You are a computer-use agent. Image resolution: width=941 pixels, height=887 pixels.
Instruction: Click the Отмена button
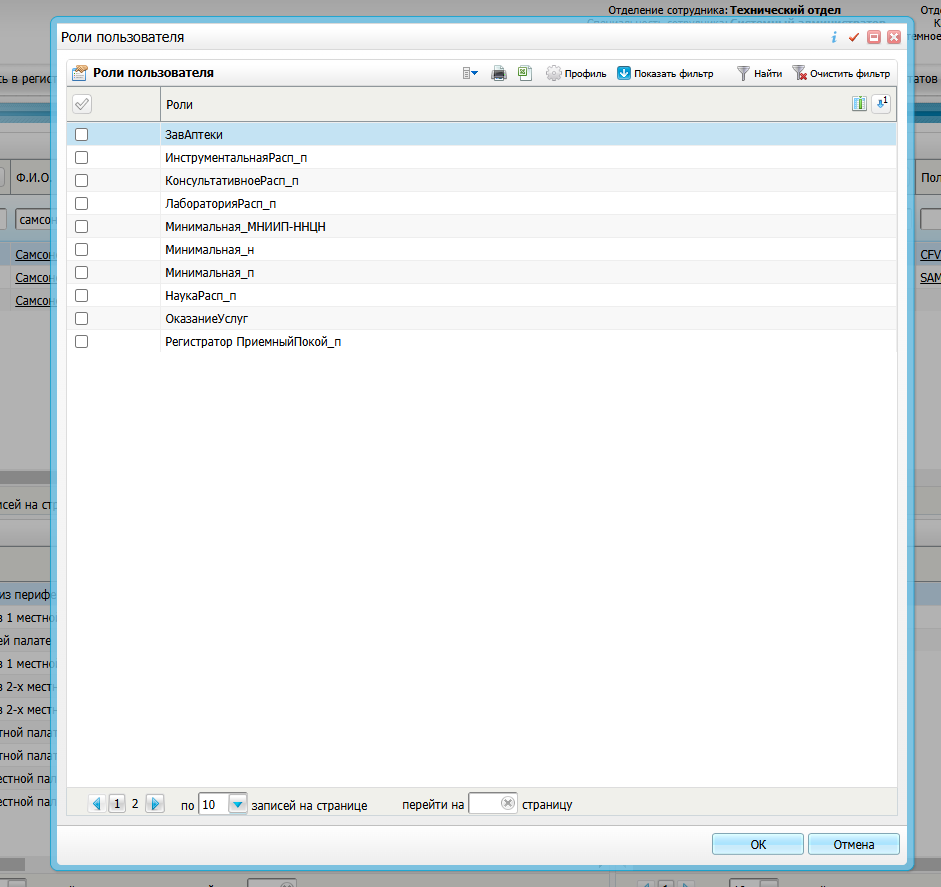click(853, 844)
